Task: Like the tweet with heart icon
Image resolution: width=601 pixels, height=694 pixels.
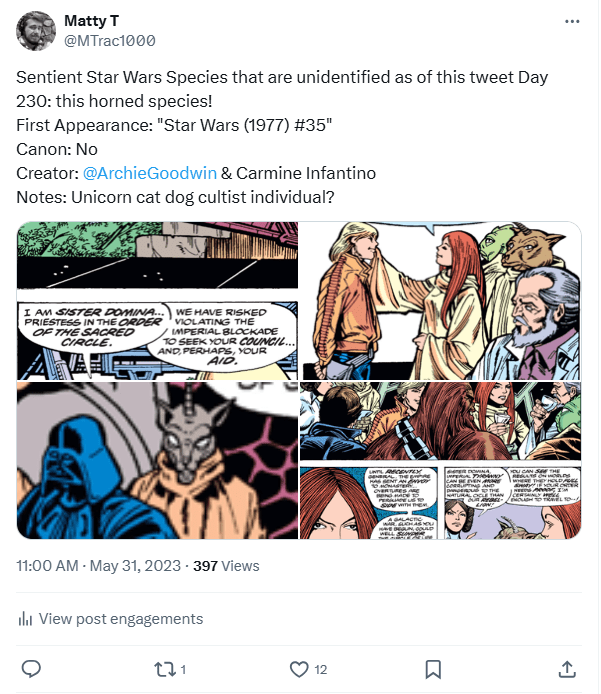Action: point(298,668)
